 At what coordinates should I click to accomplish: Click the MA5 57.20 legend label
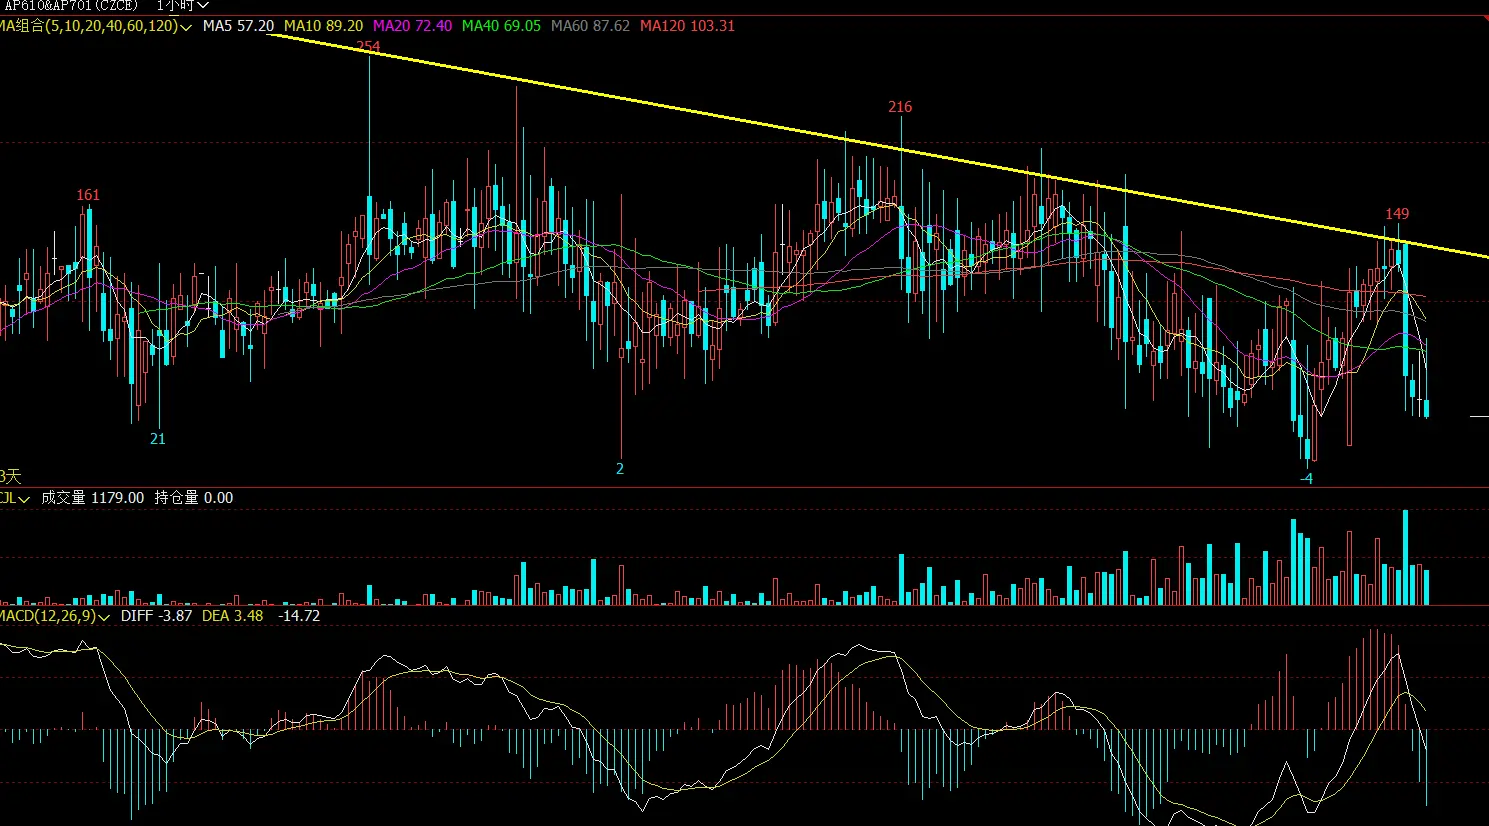coord(238,26)
